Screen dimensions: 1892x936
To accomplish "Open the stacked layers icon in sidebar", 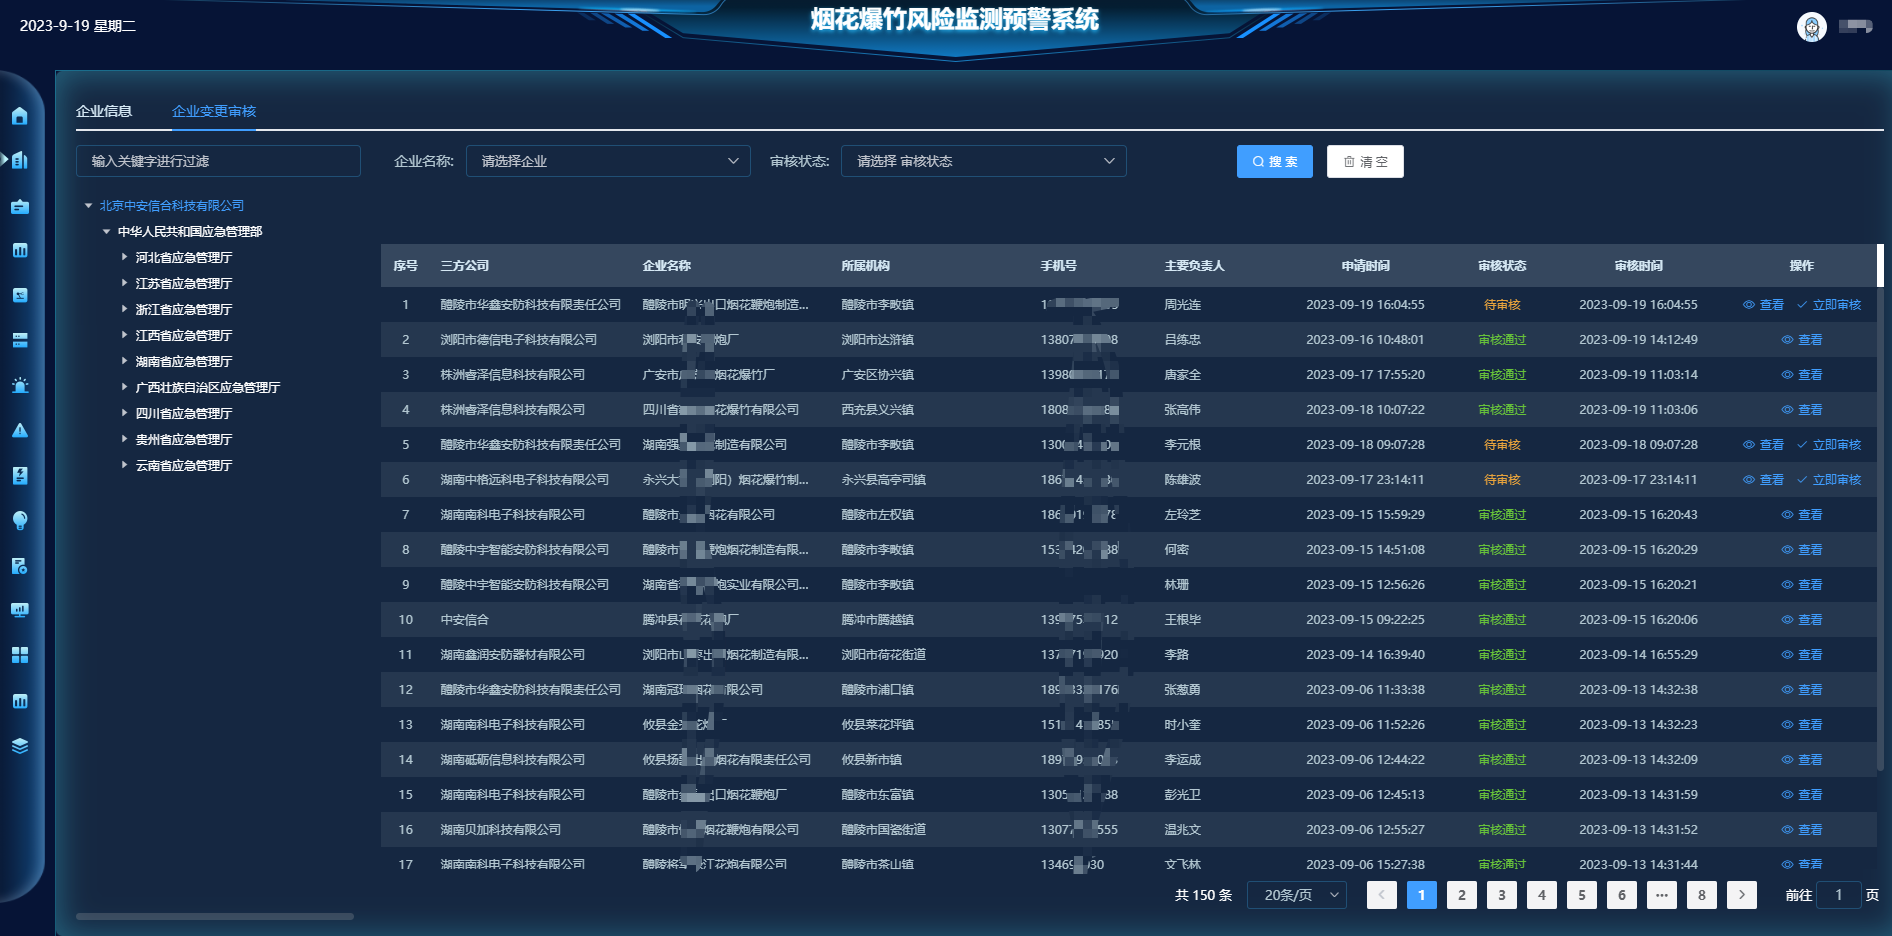I will click(20, 746).
